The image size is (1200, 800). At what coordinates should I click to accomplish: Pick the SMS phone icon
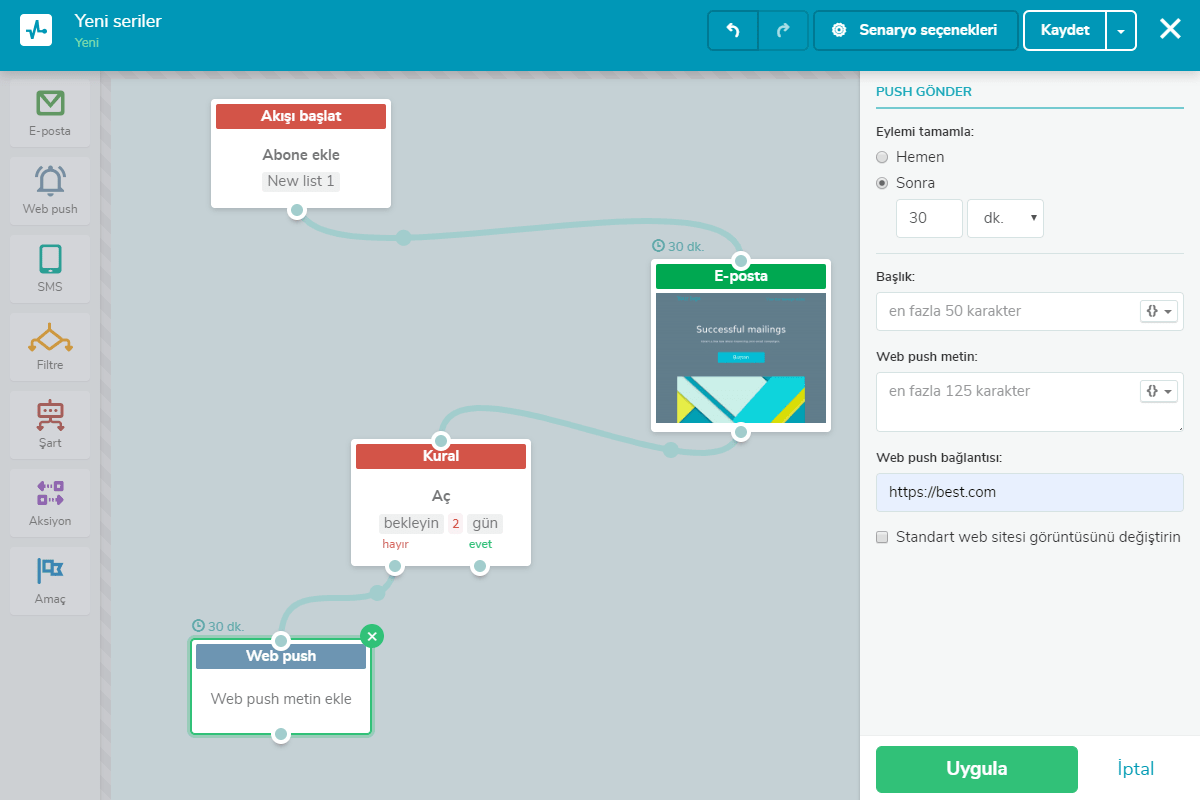tap(50, 259)
